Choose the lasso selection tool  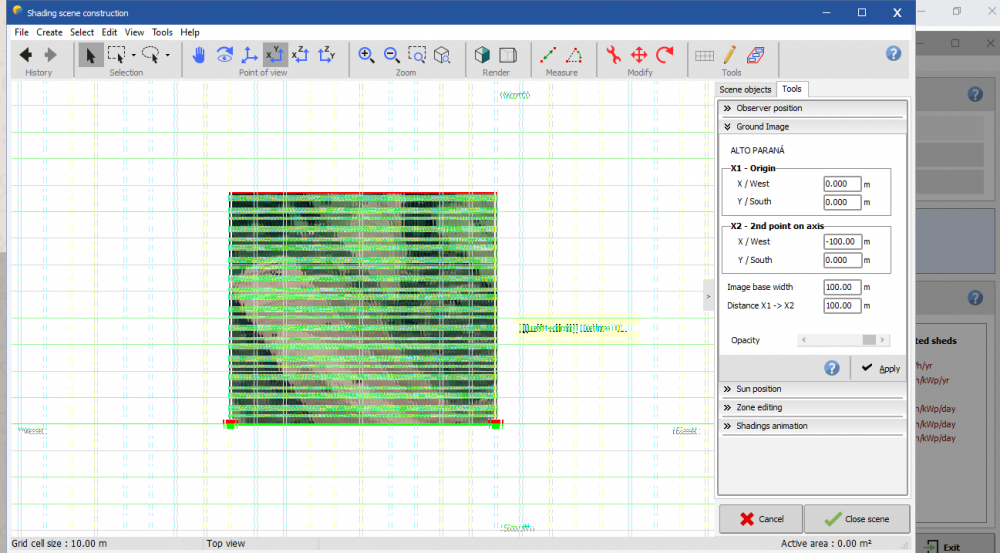(x=151, y=55)
